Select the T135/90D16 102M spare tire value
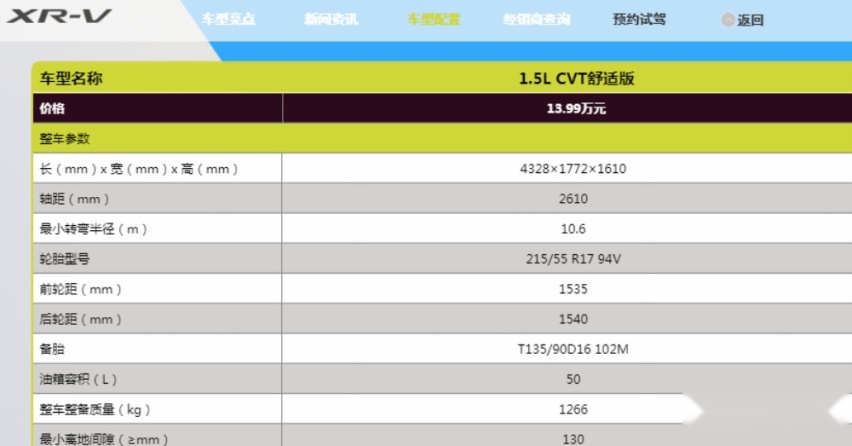Image resolution: width=852 pixels, height=446 pixels. (x=573, y=349)
